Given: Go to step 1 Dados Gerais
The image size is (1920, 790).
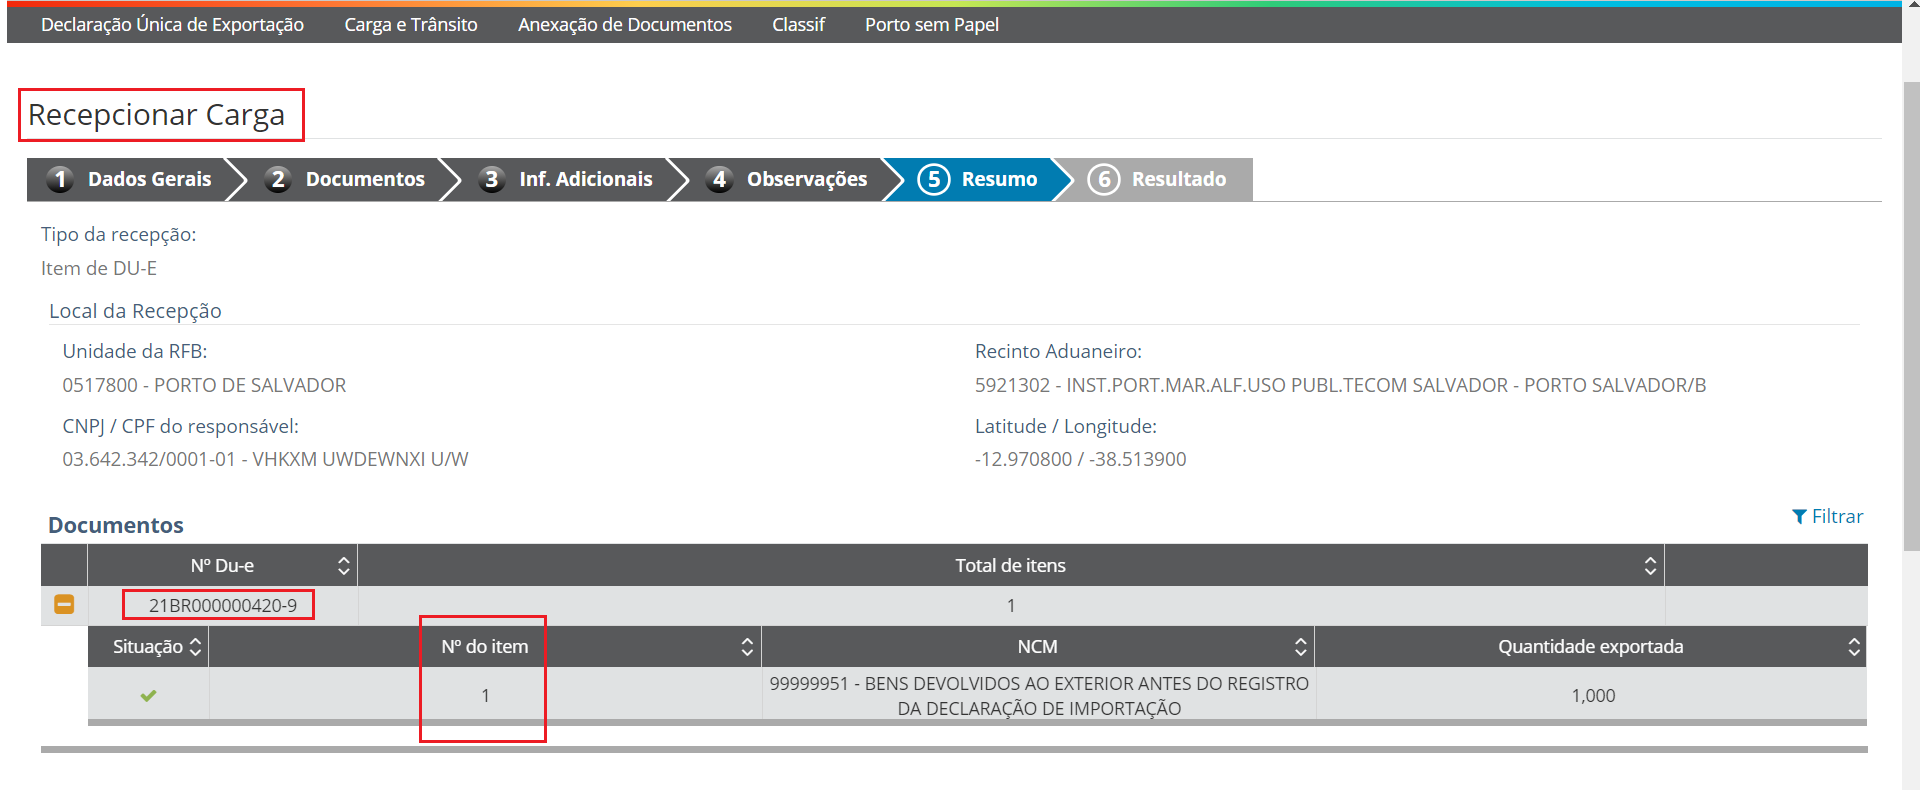Looking at the screenshot, I should 130,179.
